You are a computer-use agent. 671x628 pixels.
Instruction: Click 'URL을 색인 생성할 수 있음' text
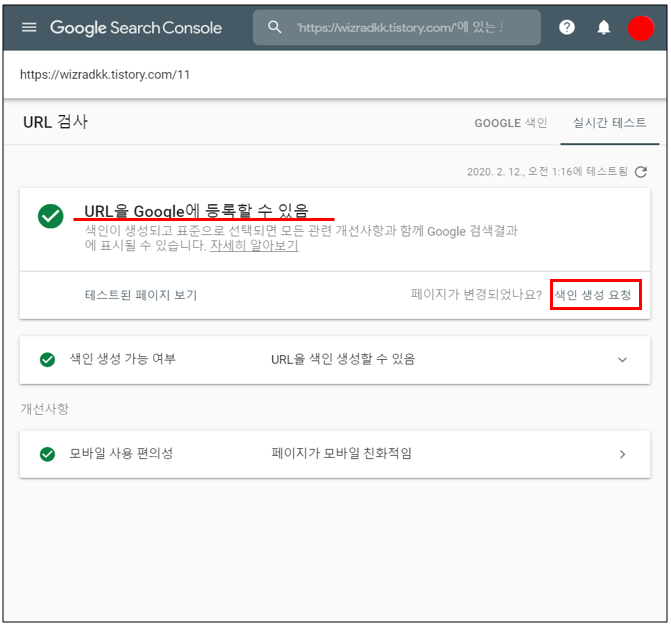343,359
